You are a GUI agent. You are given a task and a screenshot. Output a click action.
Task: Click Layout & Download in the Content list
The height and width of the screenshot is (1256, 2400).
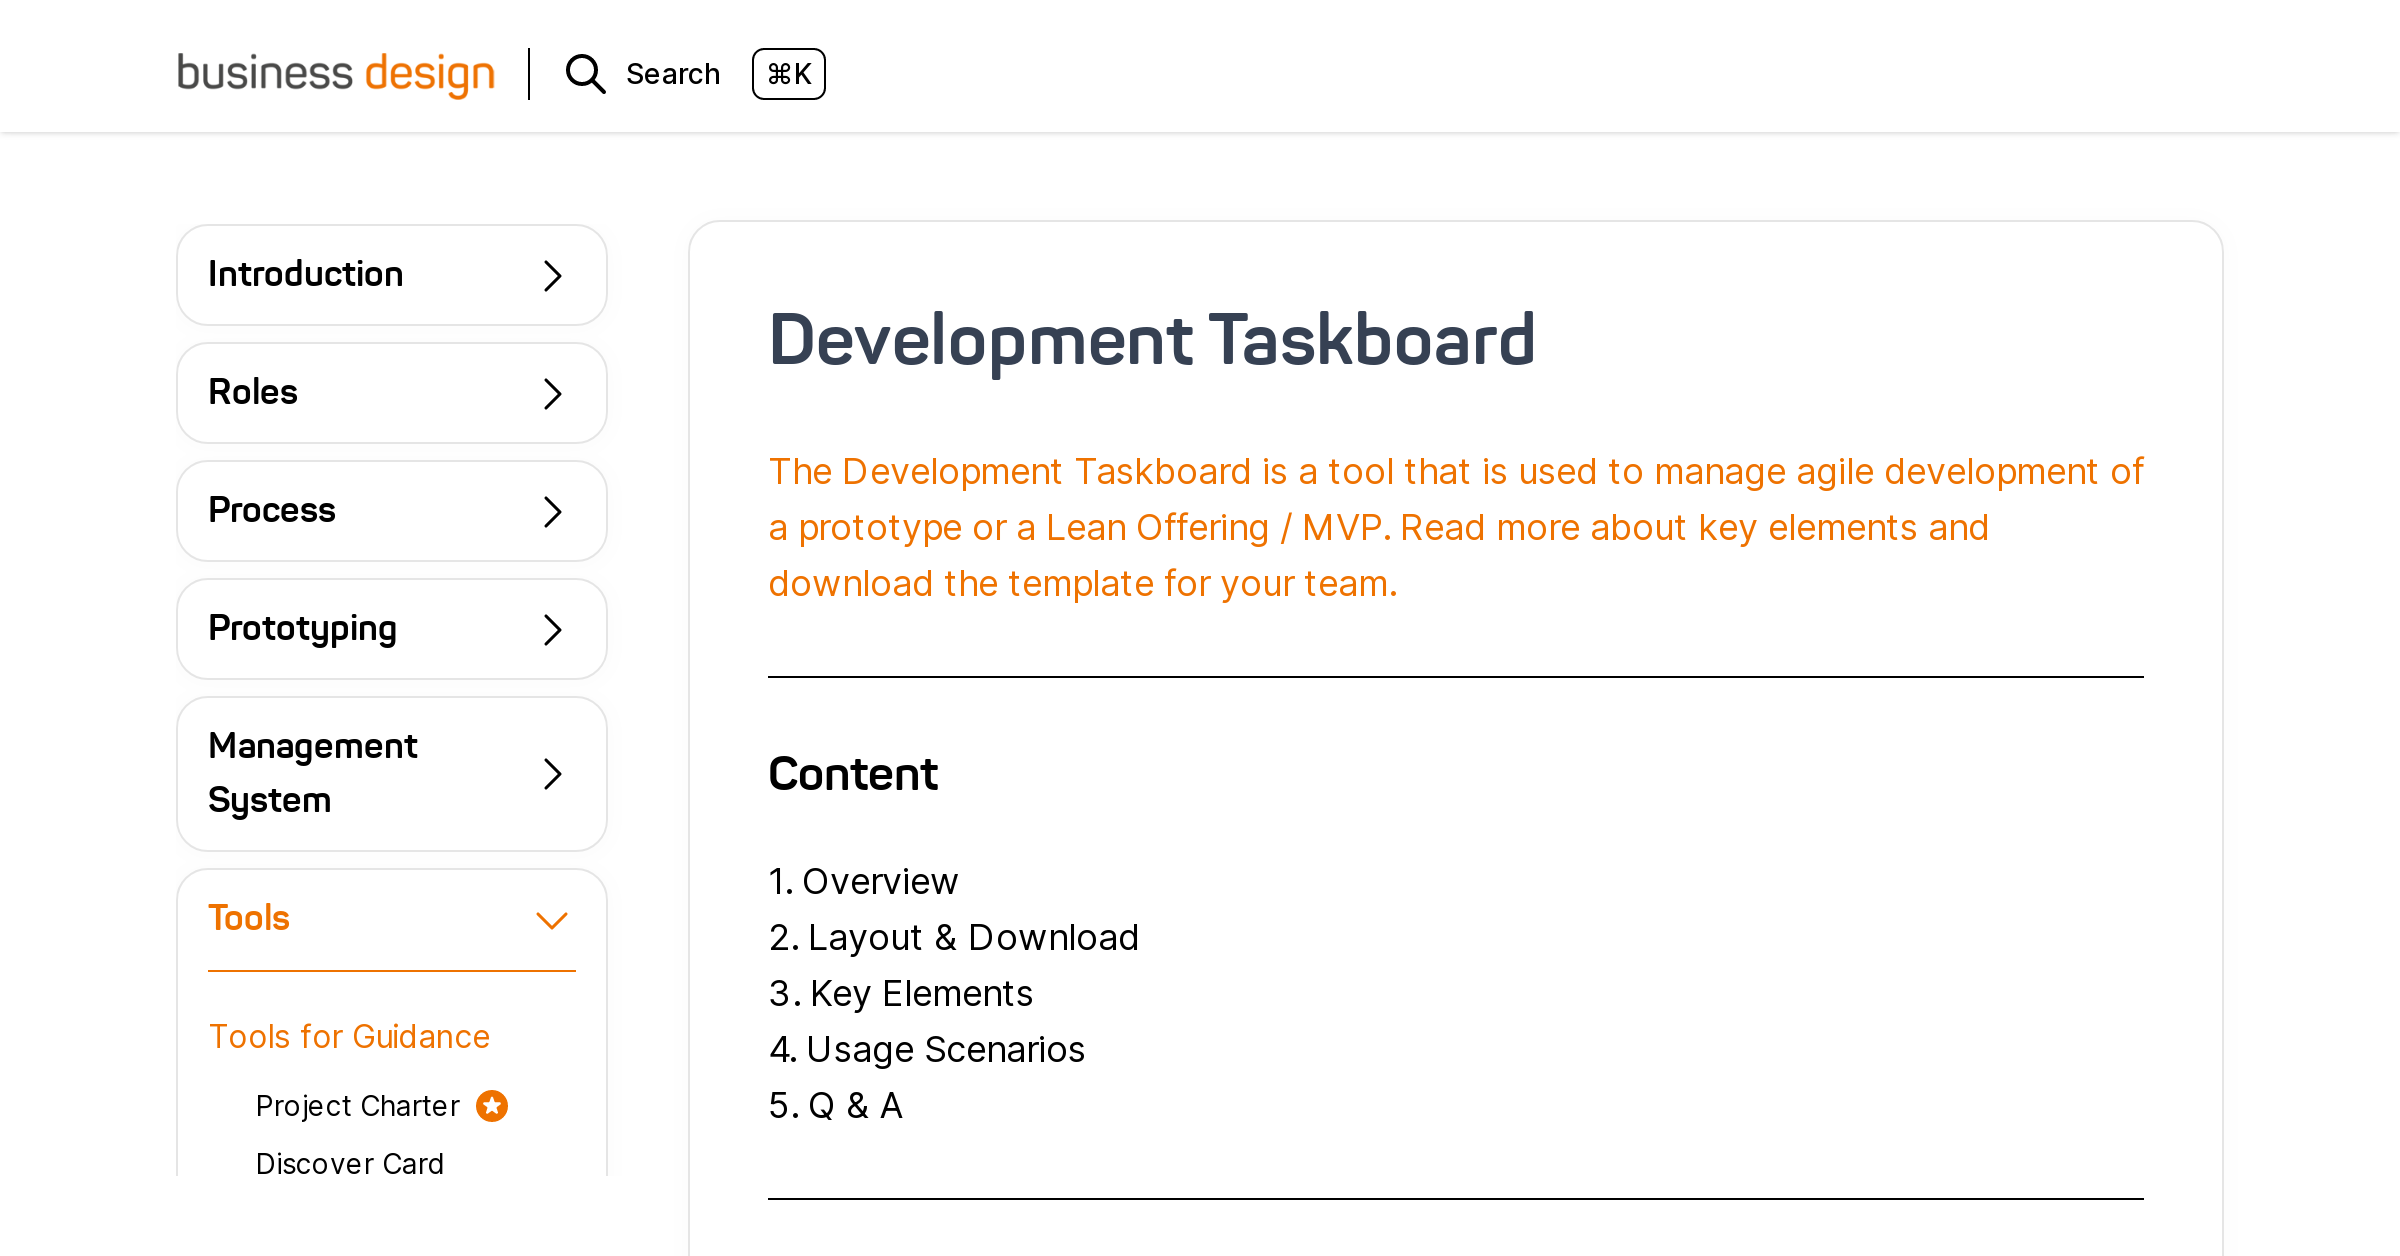click(972, 938)
